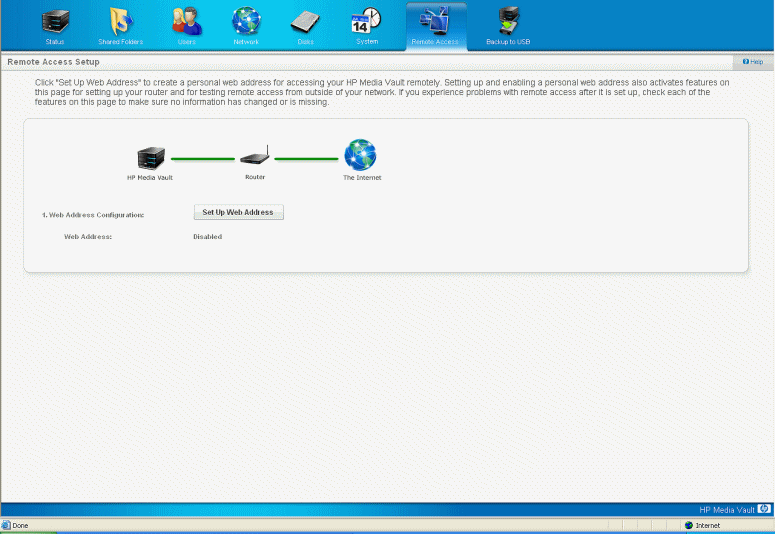The image size is (775, 534).
Task: Go to the Users section
Action: coord(186,22)
